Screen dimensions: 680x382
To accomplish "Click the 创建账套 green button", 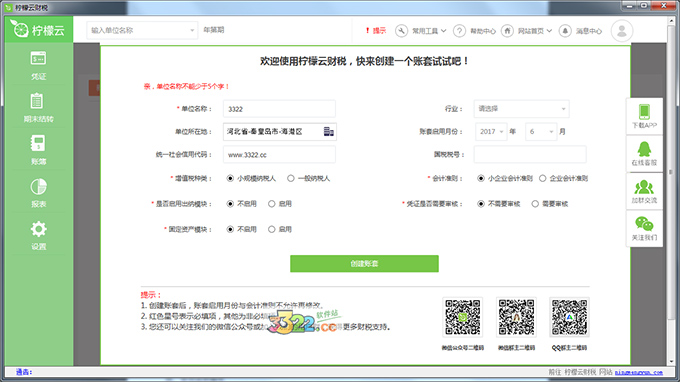I will (364, 264).
